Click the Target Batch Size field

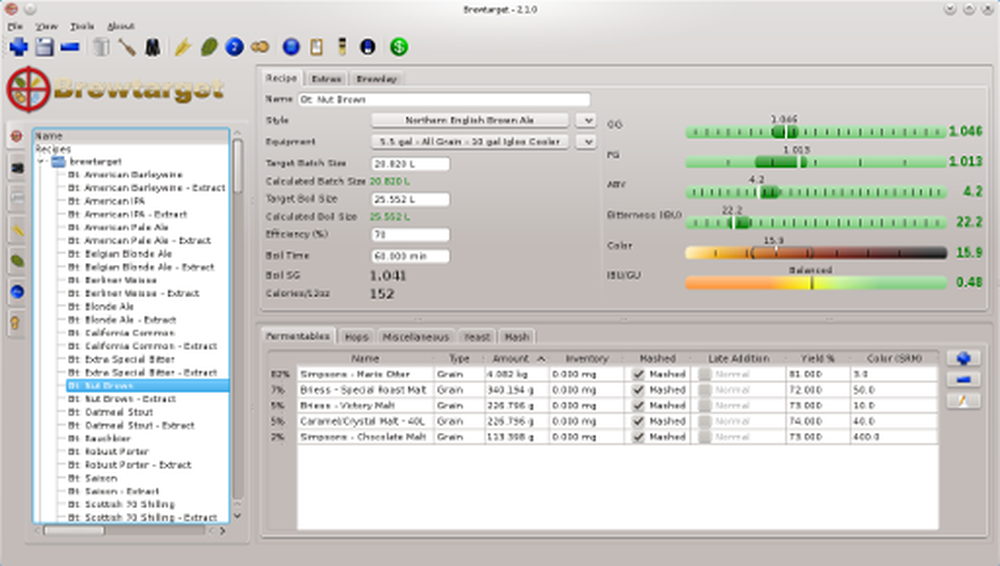click(x=410, y=163)
